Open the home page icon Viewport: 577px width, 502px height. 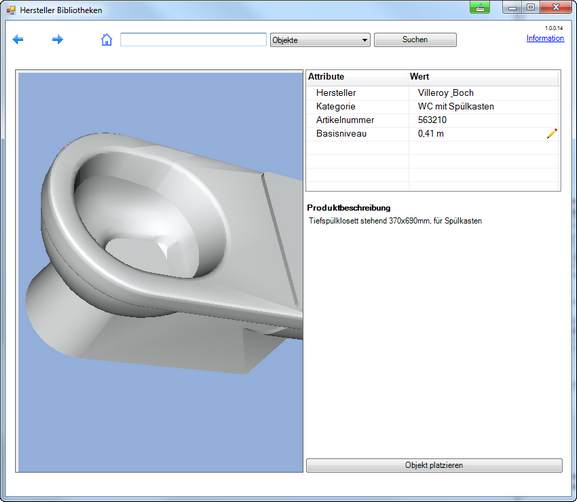(x=106, y=39)
